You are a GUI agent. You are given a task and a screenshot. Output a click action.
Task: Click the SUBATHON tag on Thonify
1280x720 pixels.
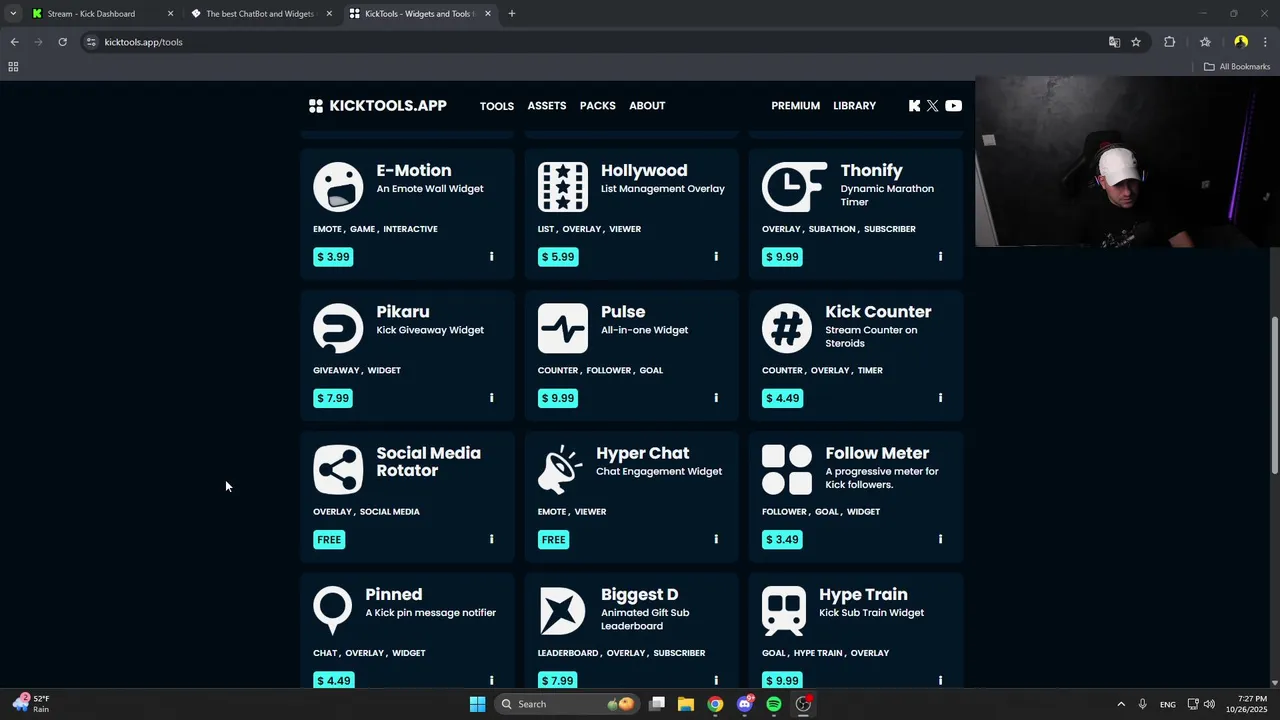832,229
